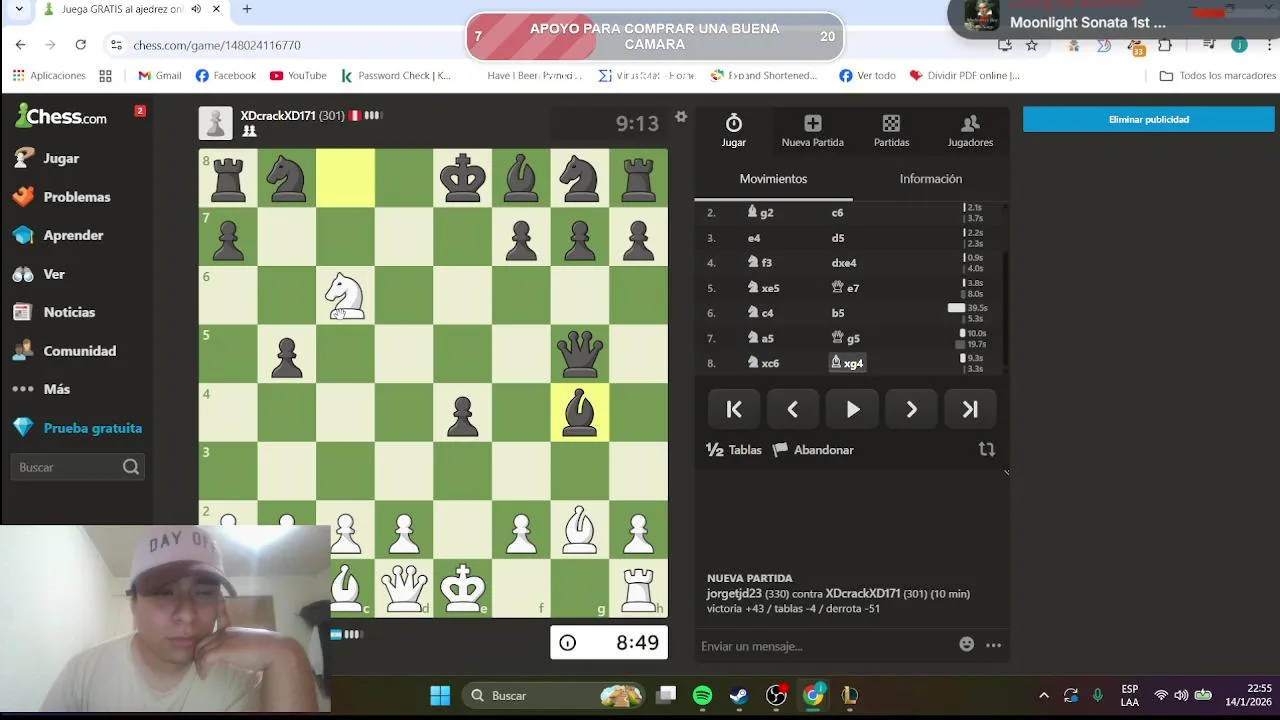
Task: Open a new browser tab
Action: 247,9
